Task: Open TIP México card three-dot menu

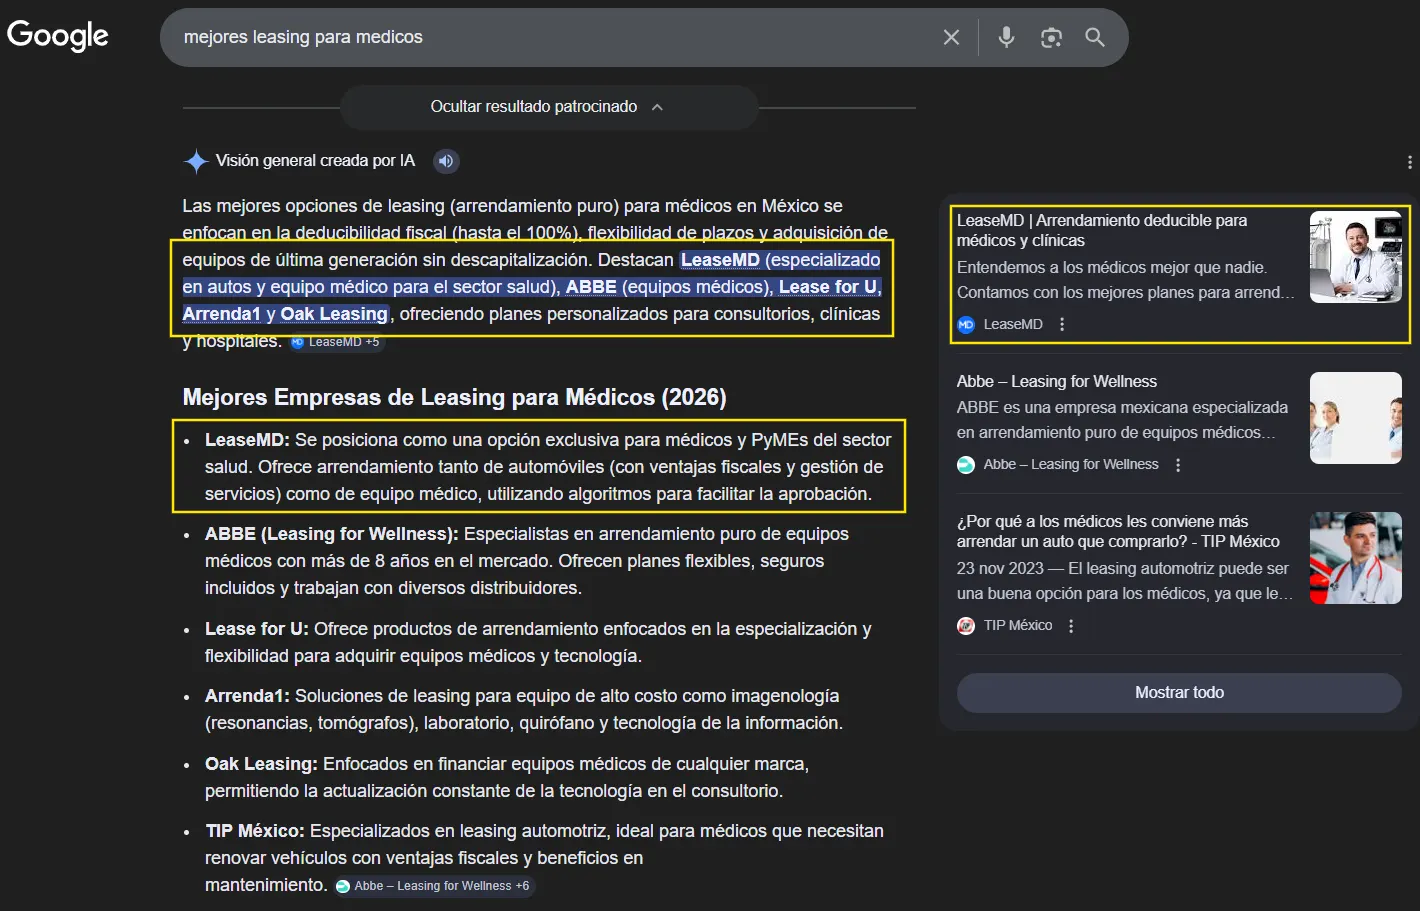Action: tap(1071, 626)
